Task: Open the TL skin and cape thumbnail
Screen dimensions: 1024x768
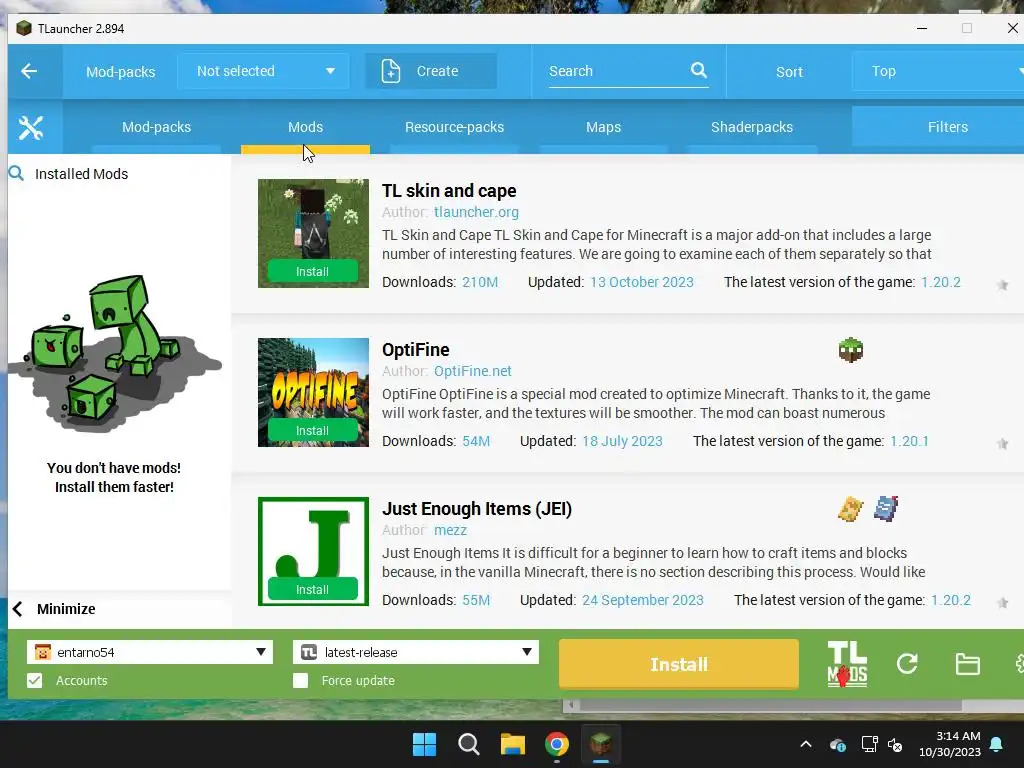Action: [x=313, y=233]
